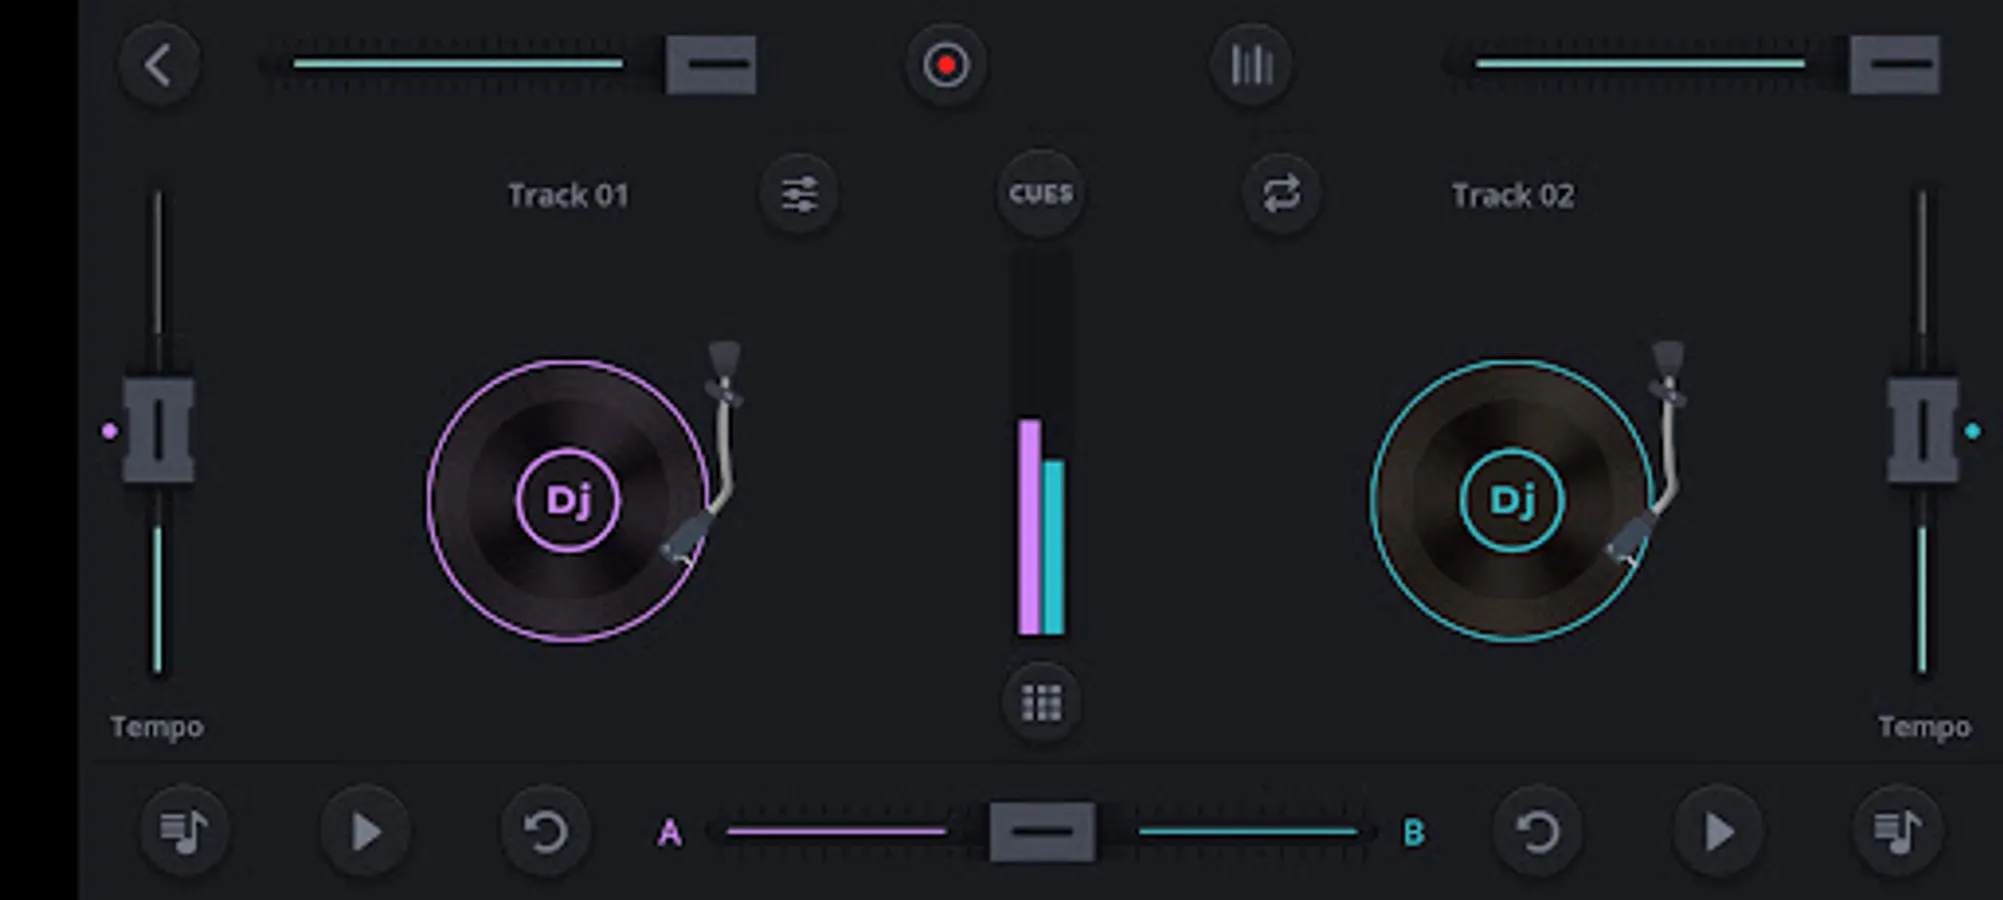
Task: Open the equalizer bars icon at top
Action: [1251, 66]
